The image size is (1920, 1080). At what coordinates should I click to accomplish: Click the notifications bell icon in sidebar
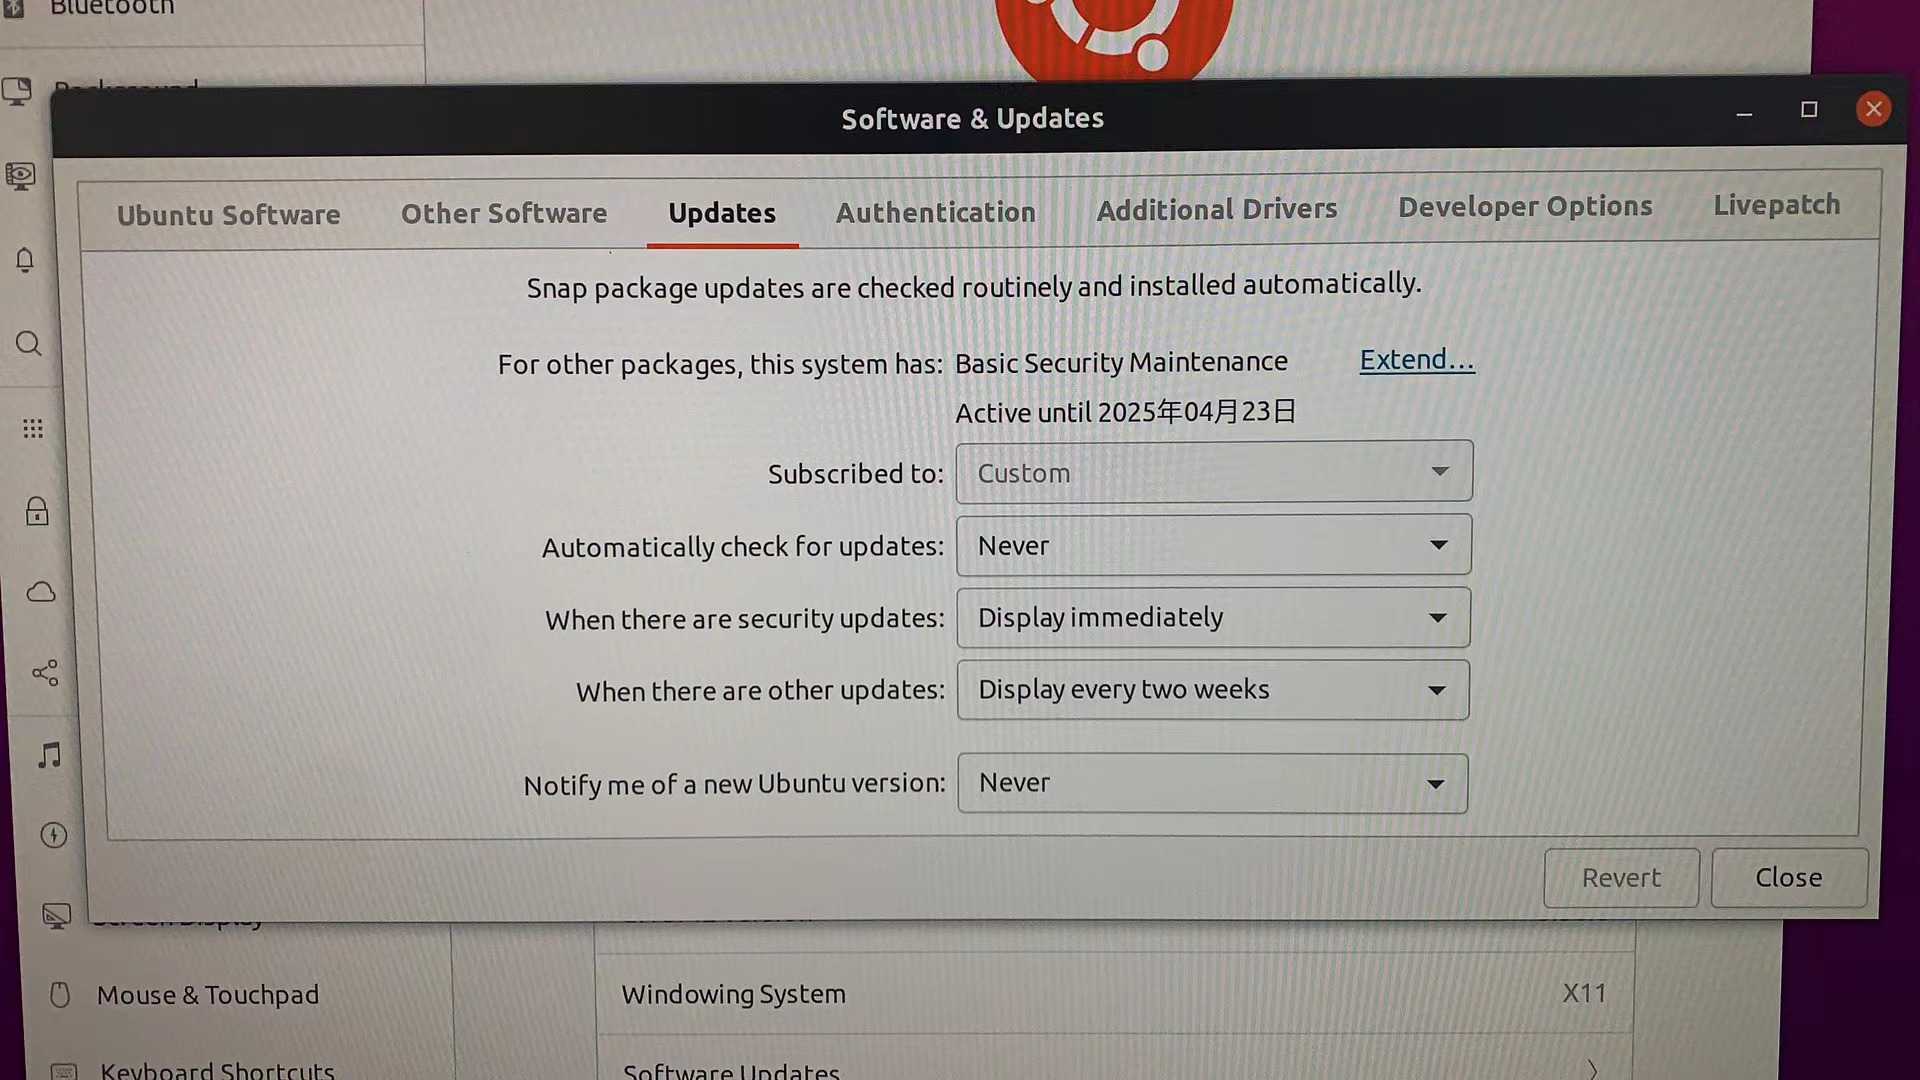[25, 260]
